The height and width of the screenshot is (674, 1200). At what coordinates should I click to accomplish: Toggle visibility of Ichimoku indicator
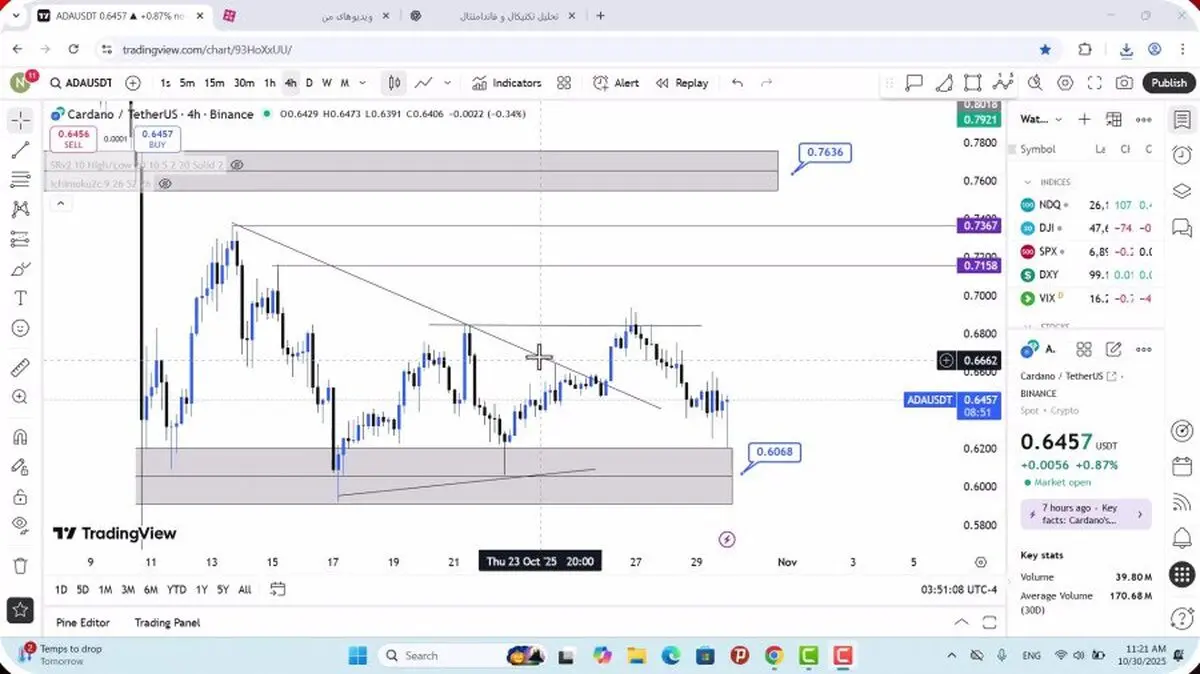coord(165,184)
